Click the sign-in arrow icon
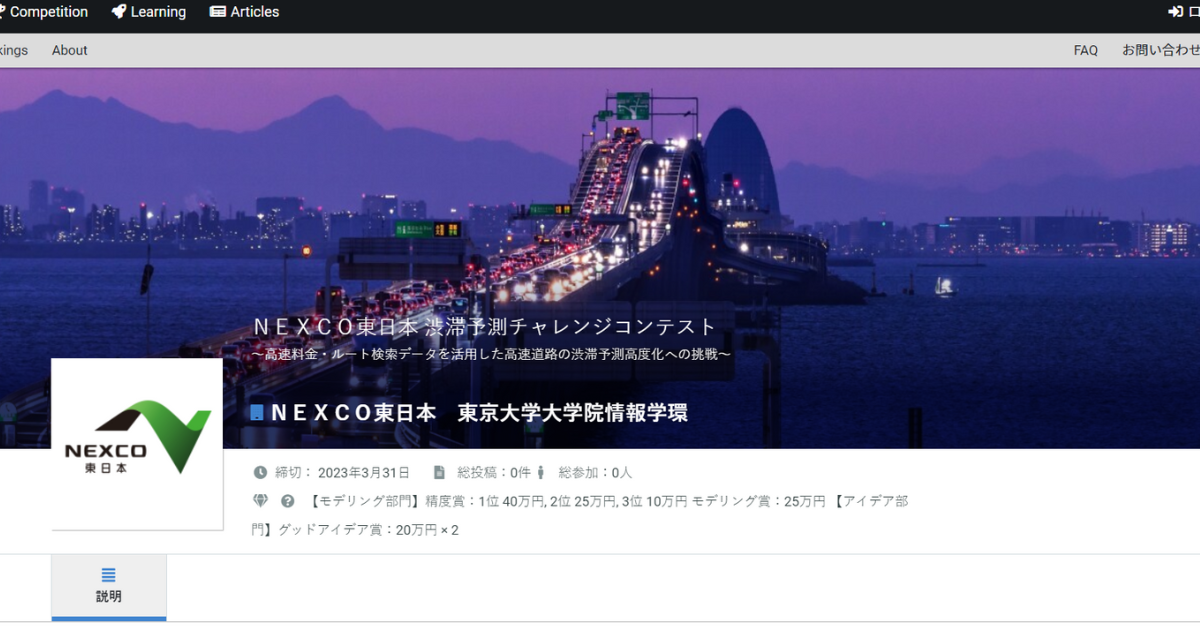This screenshot has width=1200, height=630. click(x=1176, y=12)
